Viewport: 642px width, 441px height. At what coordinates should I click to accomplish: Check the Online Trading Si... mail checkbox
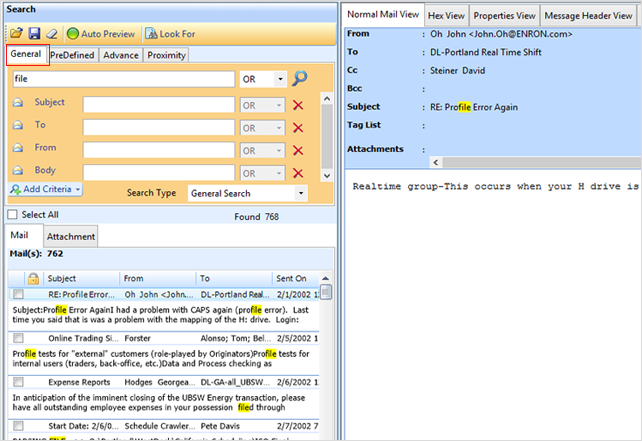pos(18,338)
